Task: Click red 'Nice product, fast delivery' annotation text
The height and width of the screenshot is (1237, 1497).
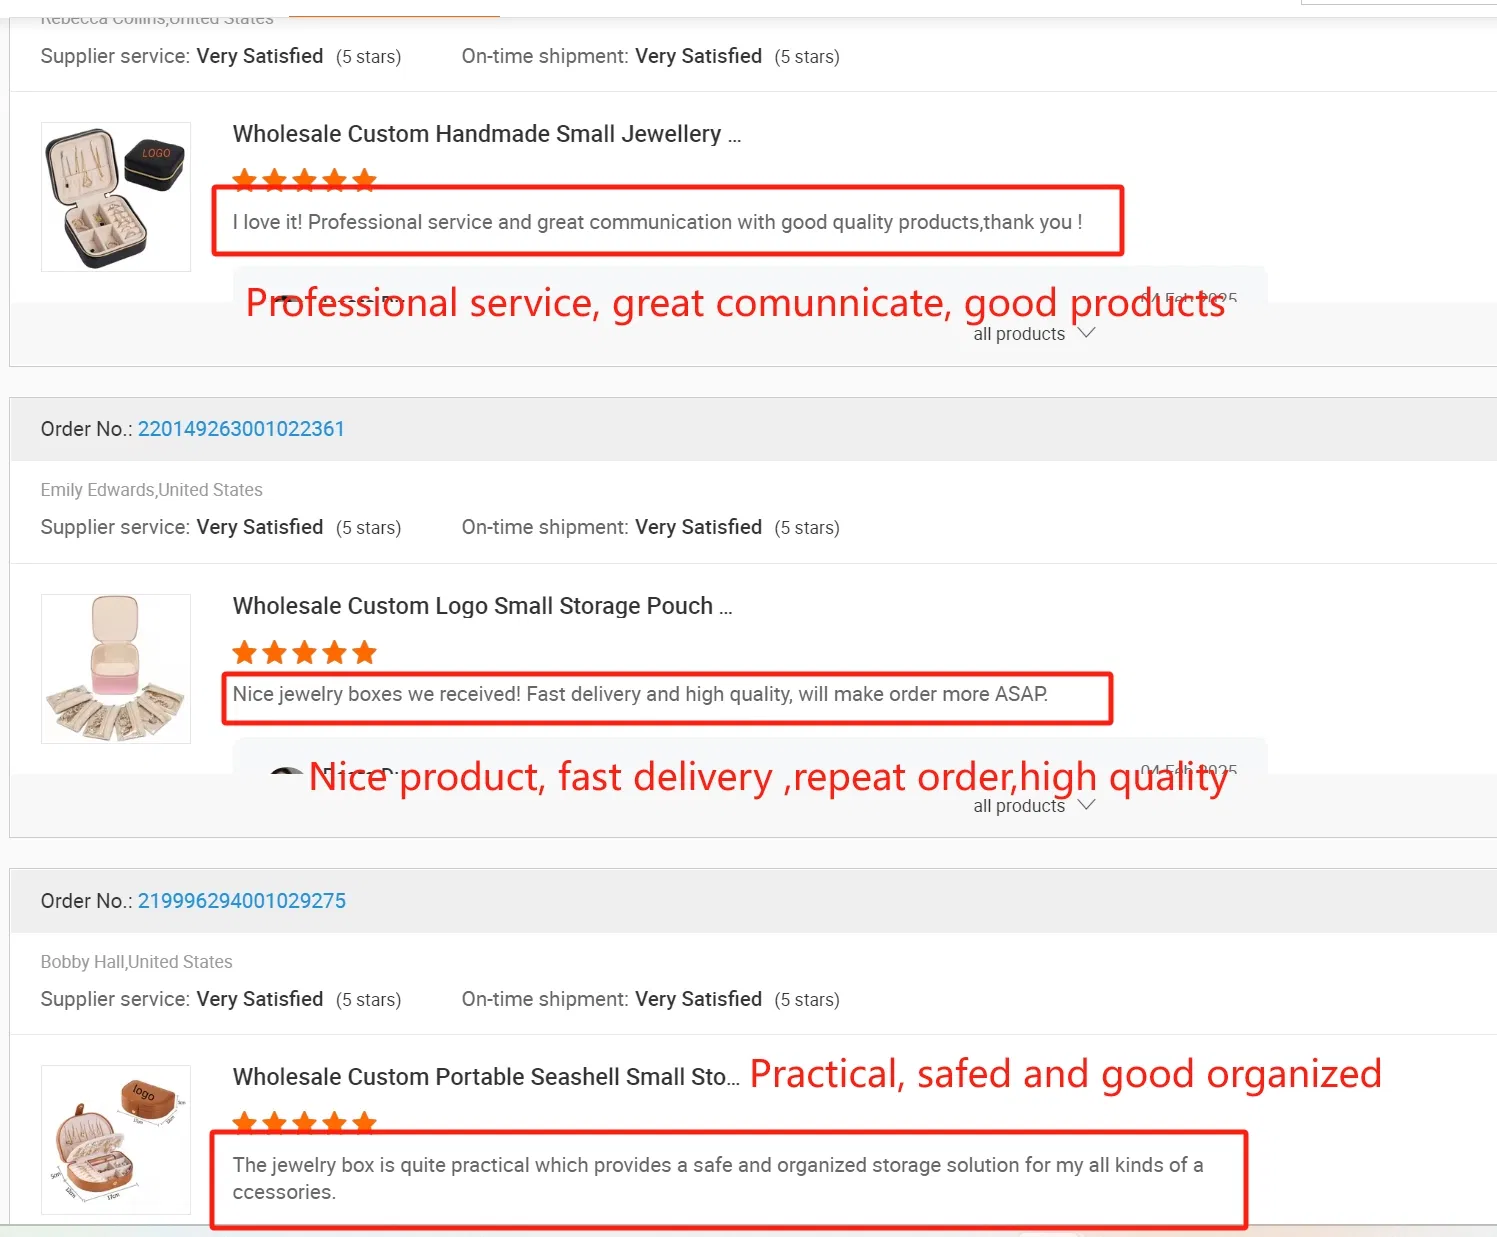Action: pyautogui.click(x=767, y=777)
